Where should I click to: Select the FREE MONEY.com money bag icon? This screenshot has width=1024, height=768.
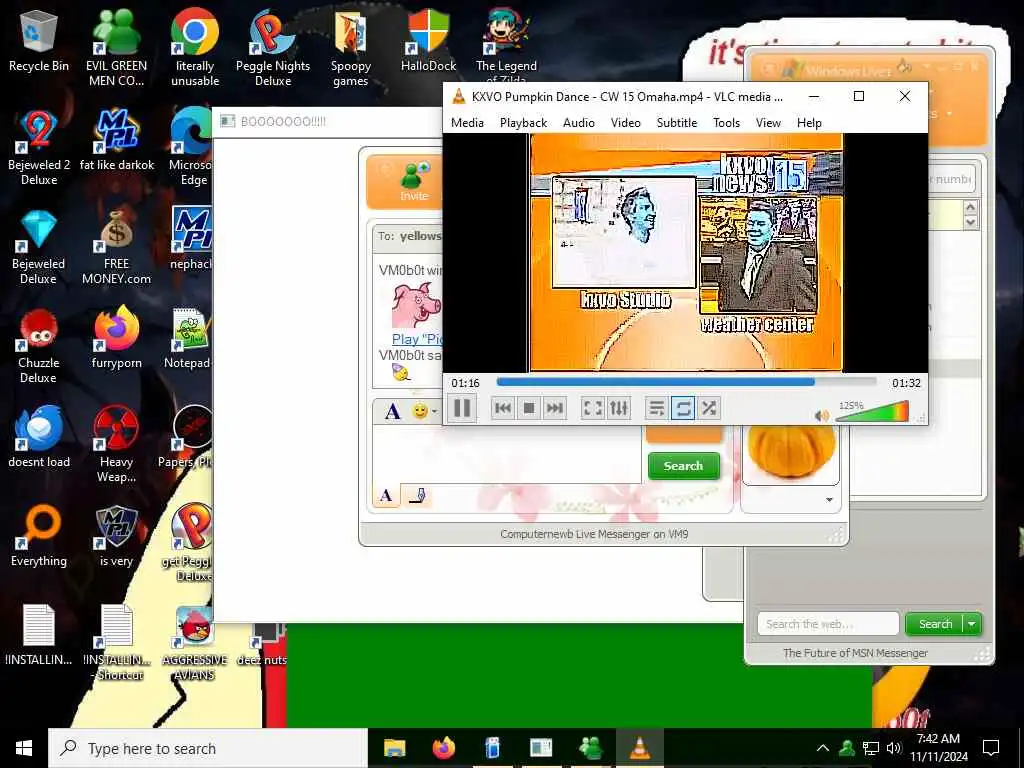[116, 247]
